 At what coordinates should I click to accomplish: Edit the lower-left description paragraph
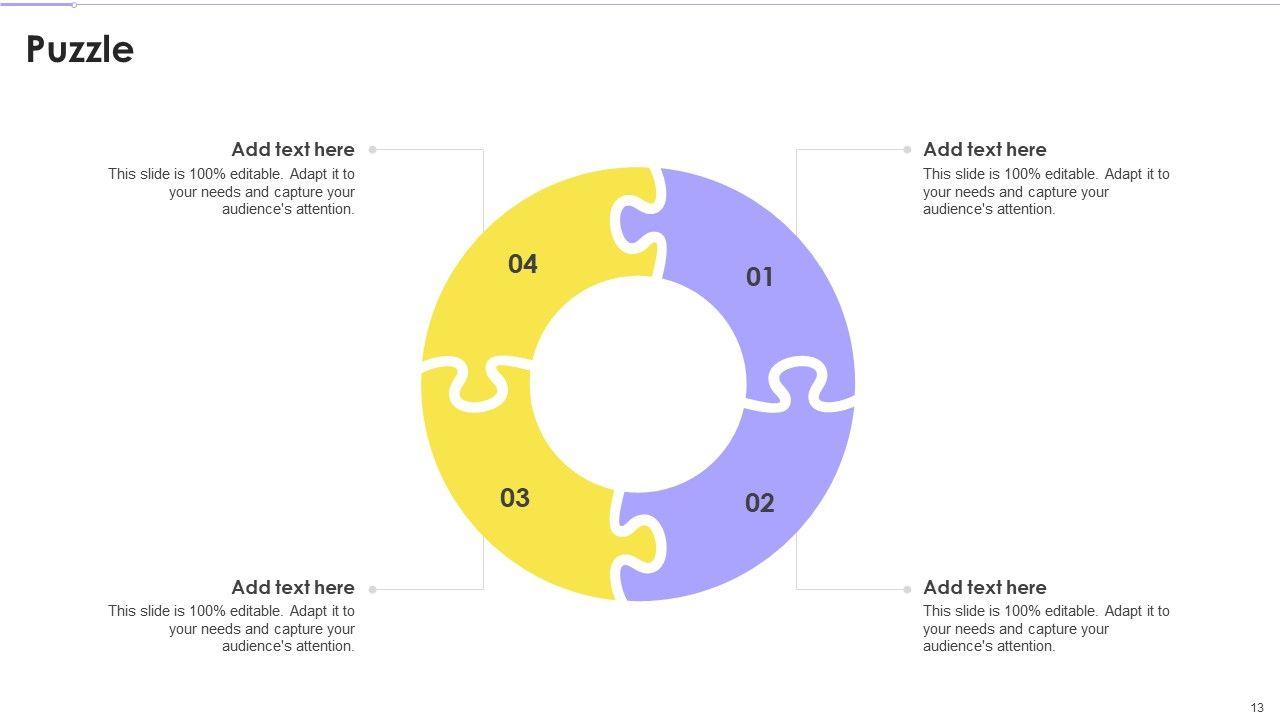[x=232, y=628]
